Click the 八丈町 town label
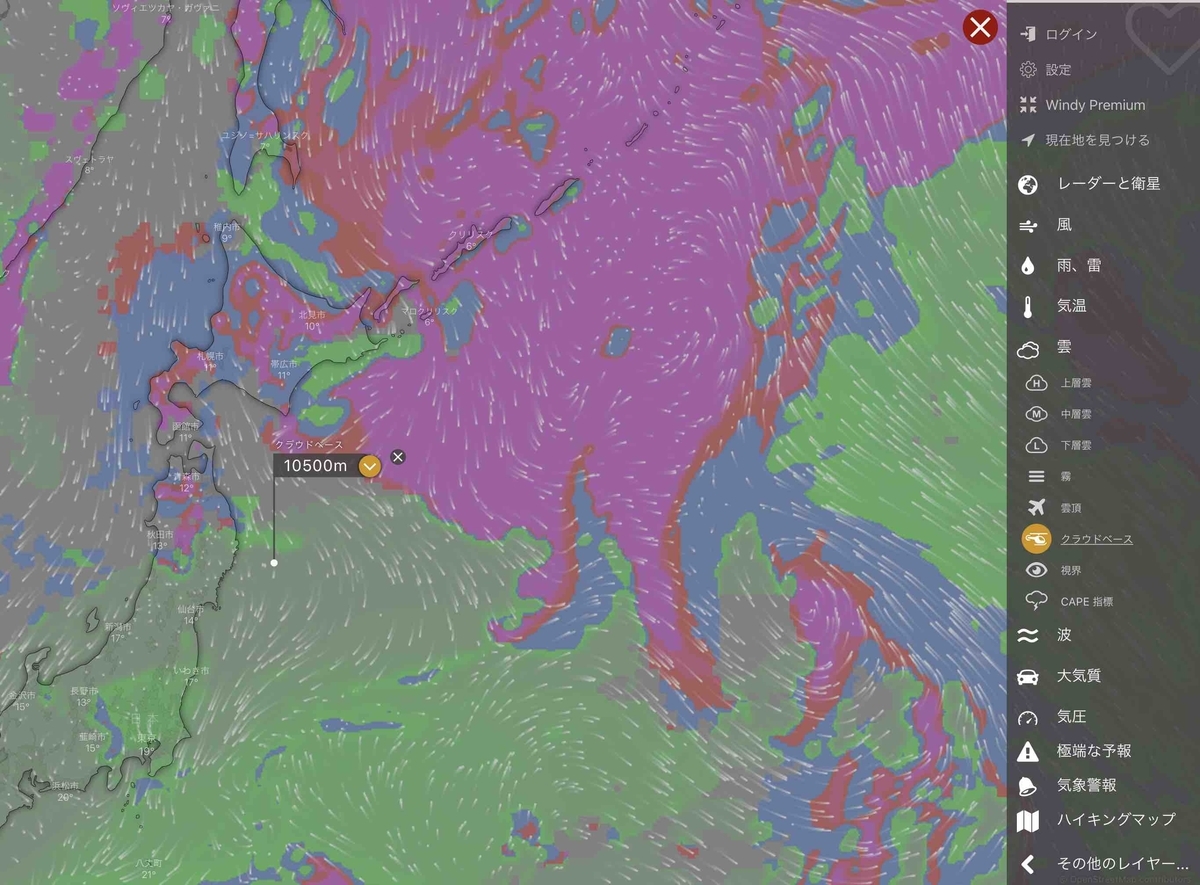Image resolution: width=1200 pixels, height=885 pixels. [x=148, y=862]
